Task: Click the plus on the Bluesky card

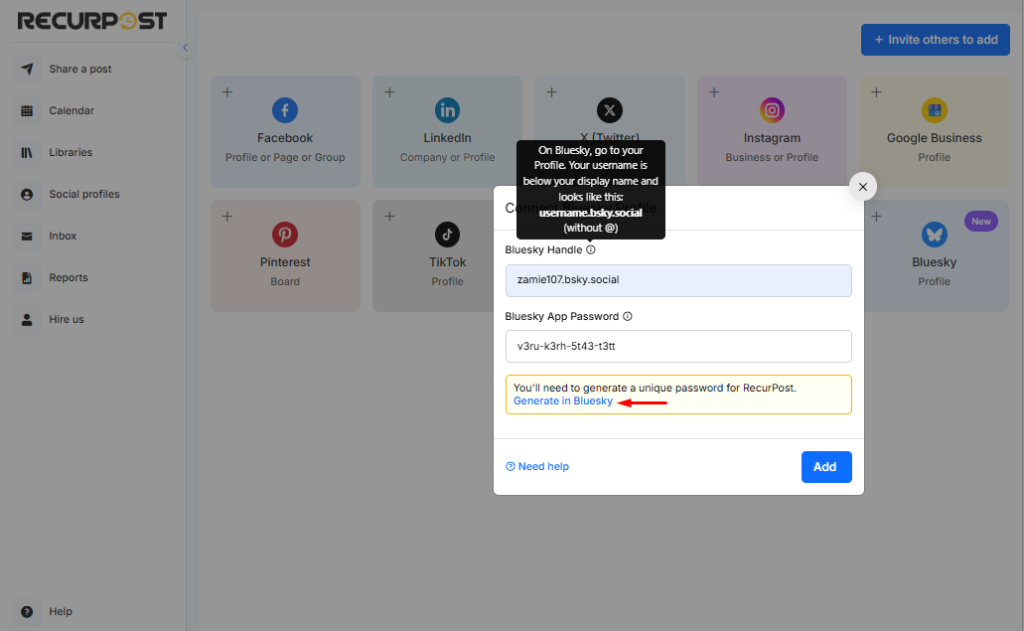Action: coord(876,216)
